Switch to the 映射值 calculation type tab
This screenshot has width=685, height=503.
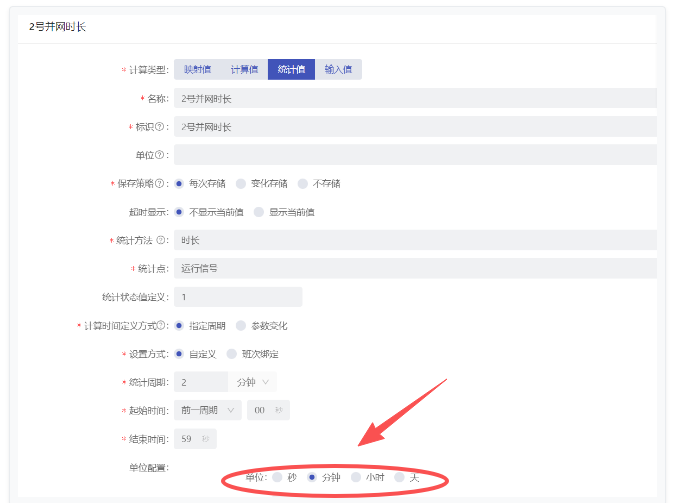pyautogui.click(x=196, y=69)
